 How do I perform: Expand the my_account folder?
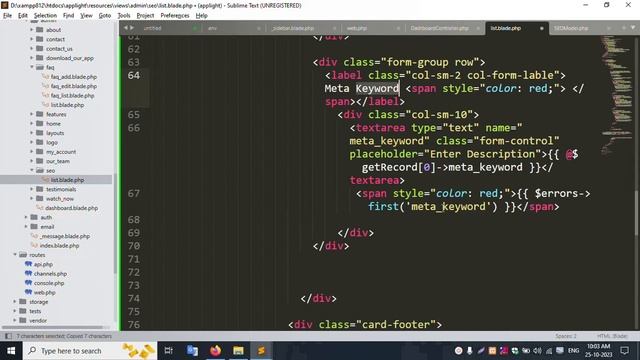(x=32, y=151)
